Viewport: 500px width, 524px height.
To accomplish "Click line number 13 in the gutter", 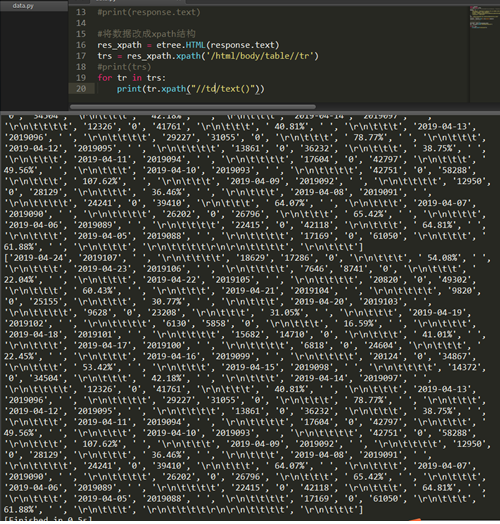I will coord(81,12).
